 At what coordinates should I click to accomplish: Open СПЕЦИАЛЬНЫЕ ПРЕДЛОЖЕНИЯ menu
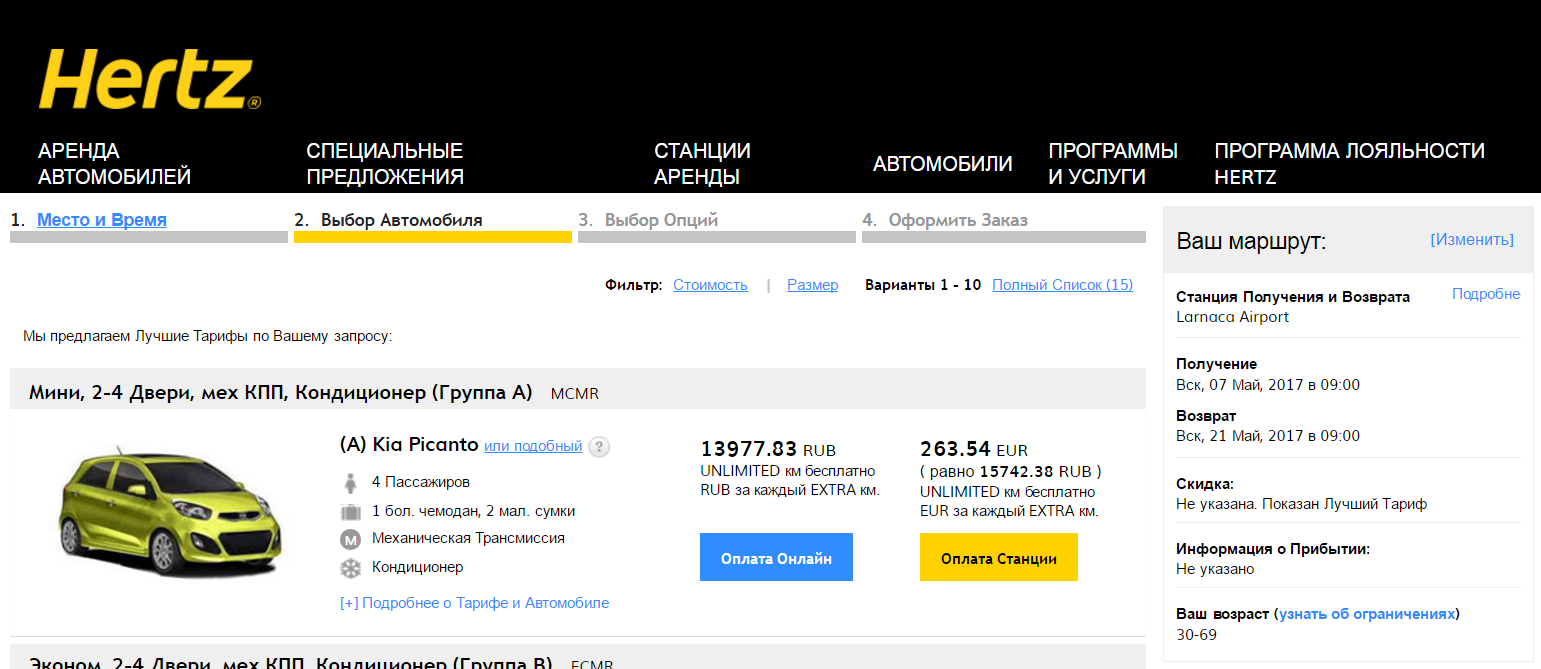385,164
